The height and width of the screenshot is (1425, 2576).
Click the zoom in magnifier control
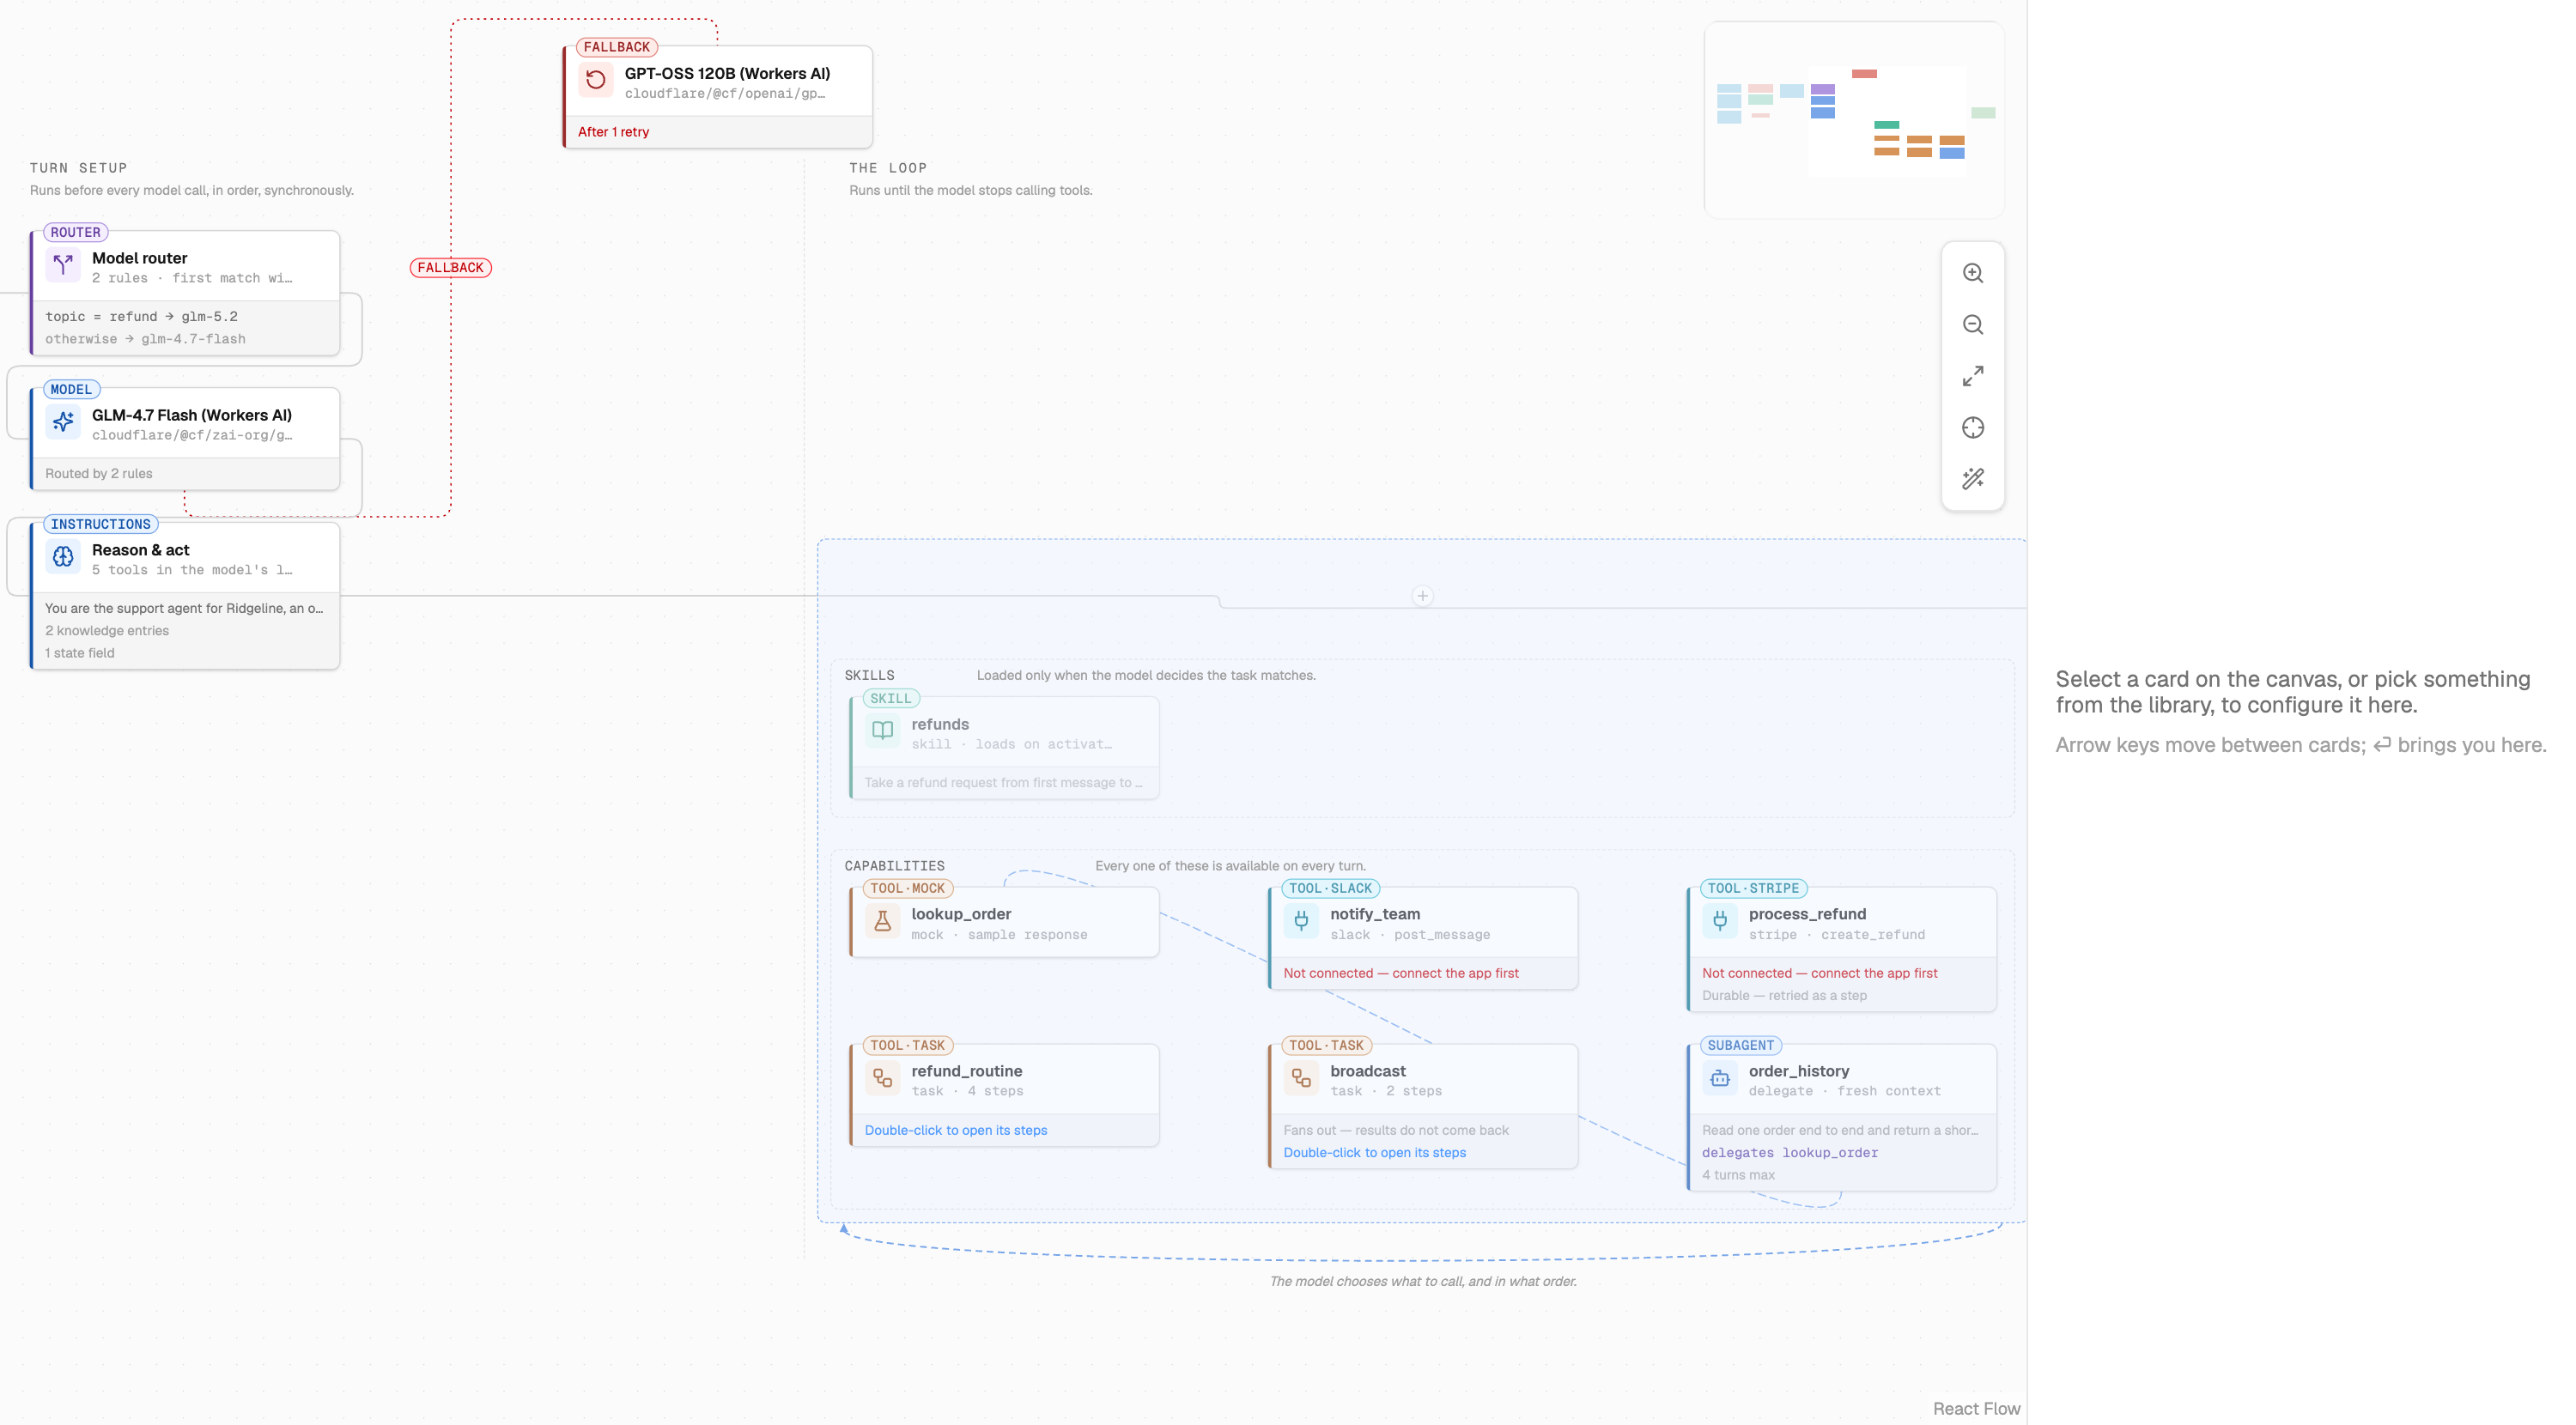point(1972,273)
